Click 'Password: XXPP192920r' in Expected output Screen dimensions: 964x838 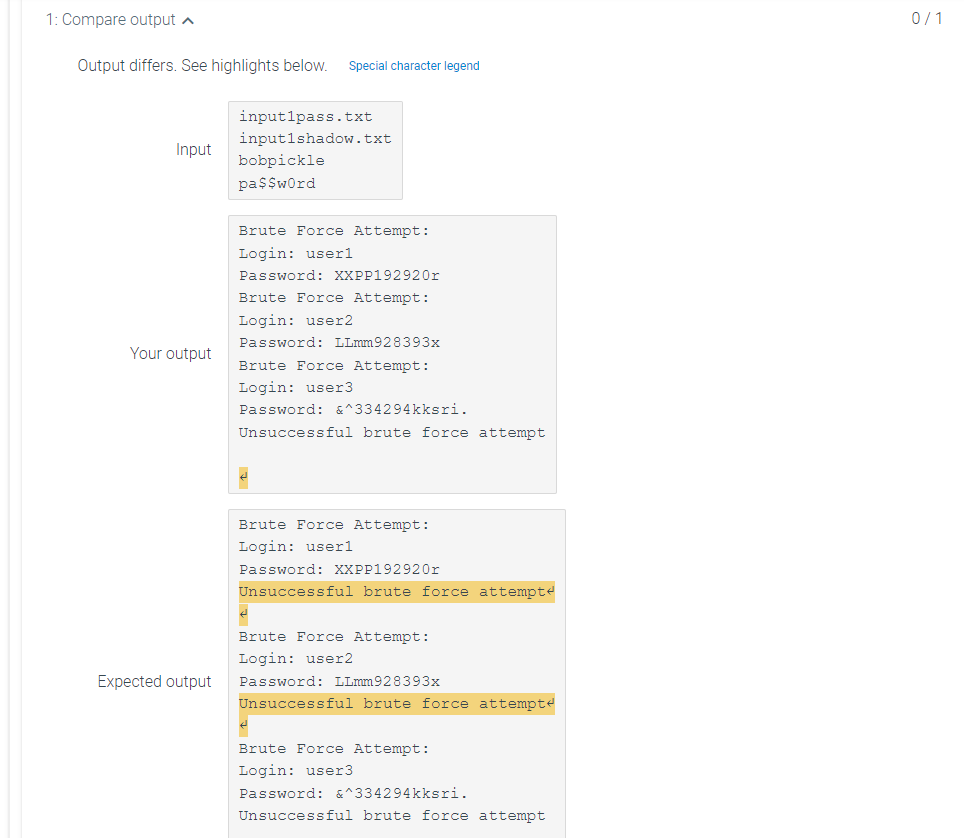(x=339, y=569)
